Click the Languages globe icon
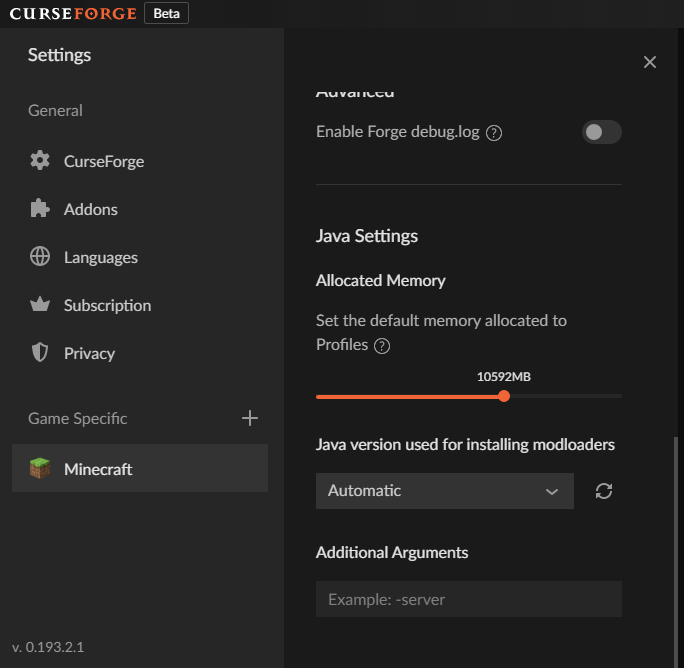 click(40, 257)
